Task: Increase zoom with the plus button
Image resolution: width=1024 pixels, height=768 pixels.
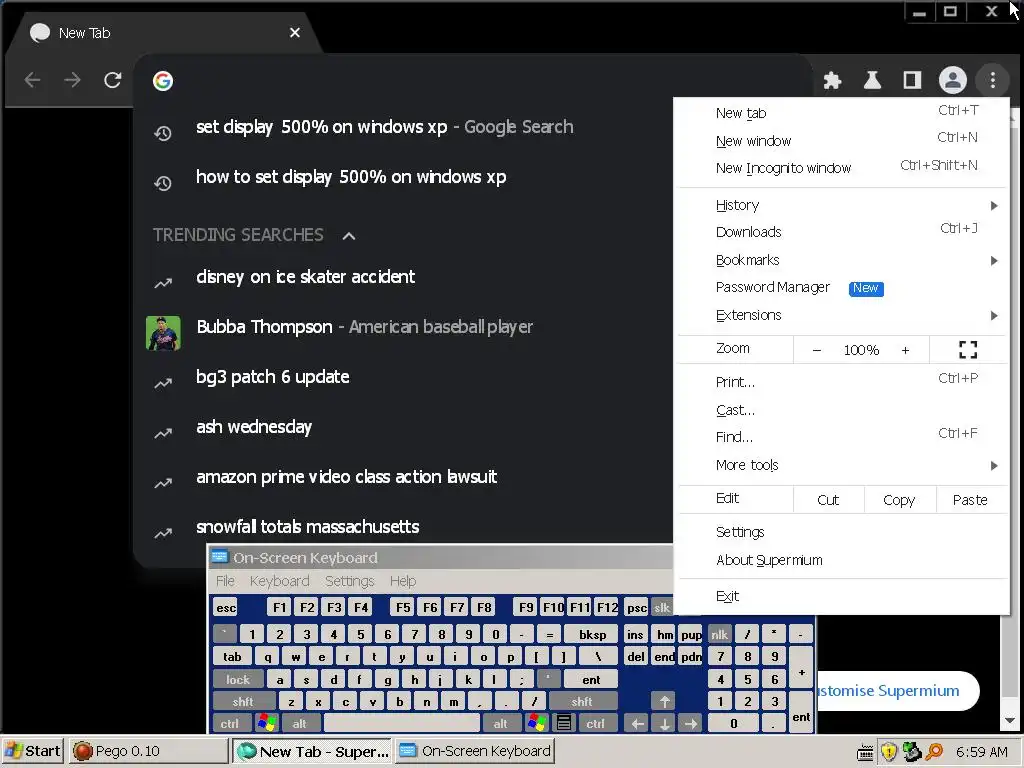Action: tap(905, 350)
